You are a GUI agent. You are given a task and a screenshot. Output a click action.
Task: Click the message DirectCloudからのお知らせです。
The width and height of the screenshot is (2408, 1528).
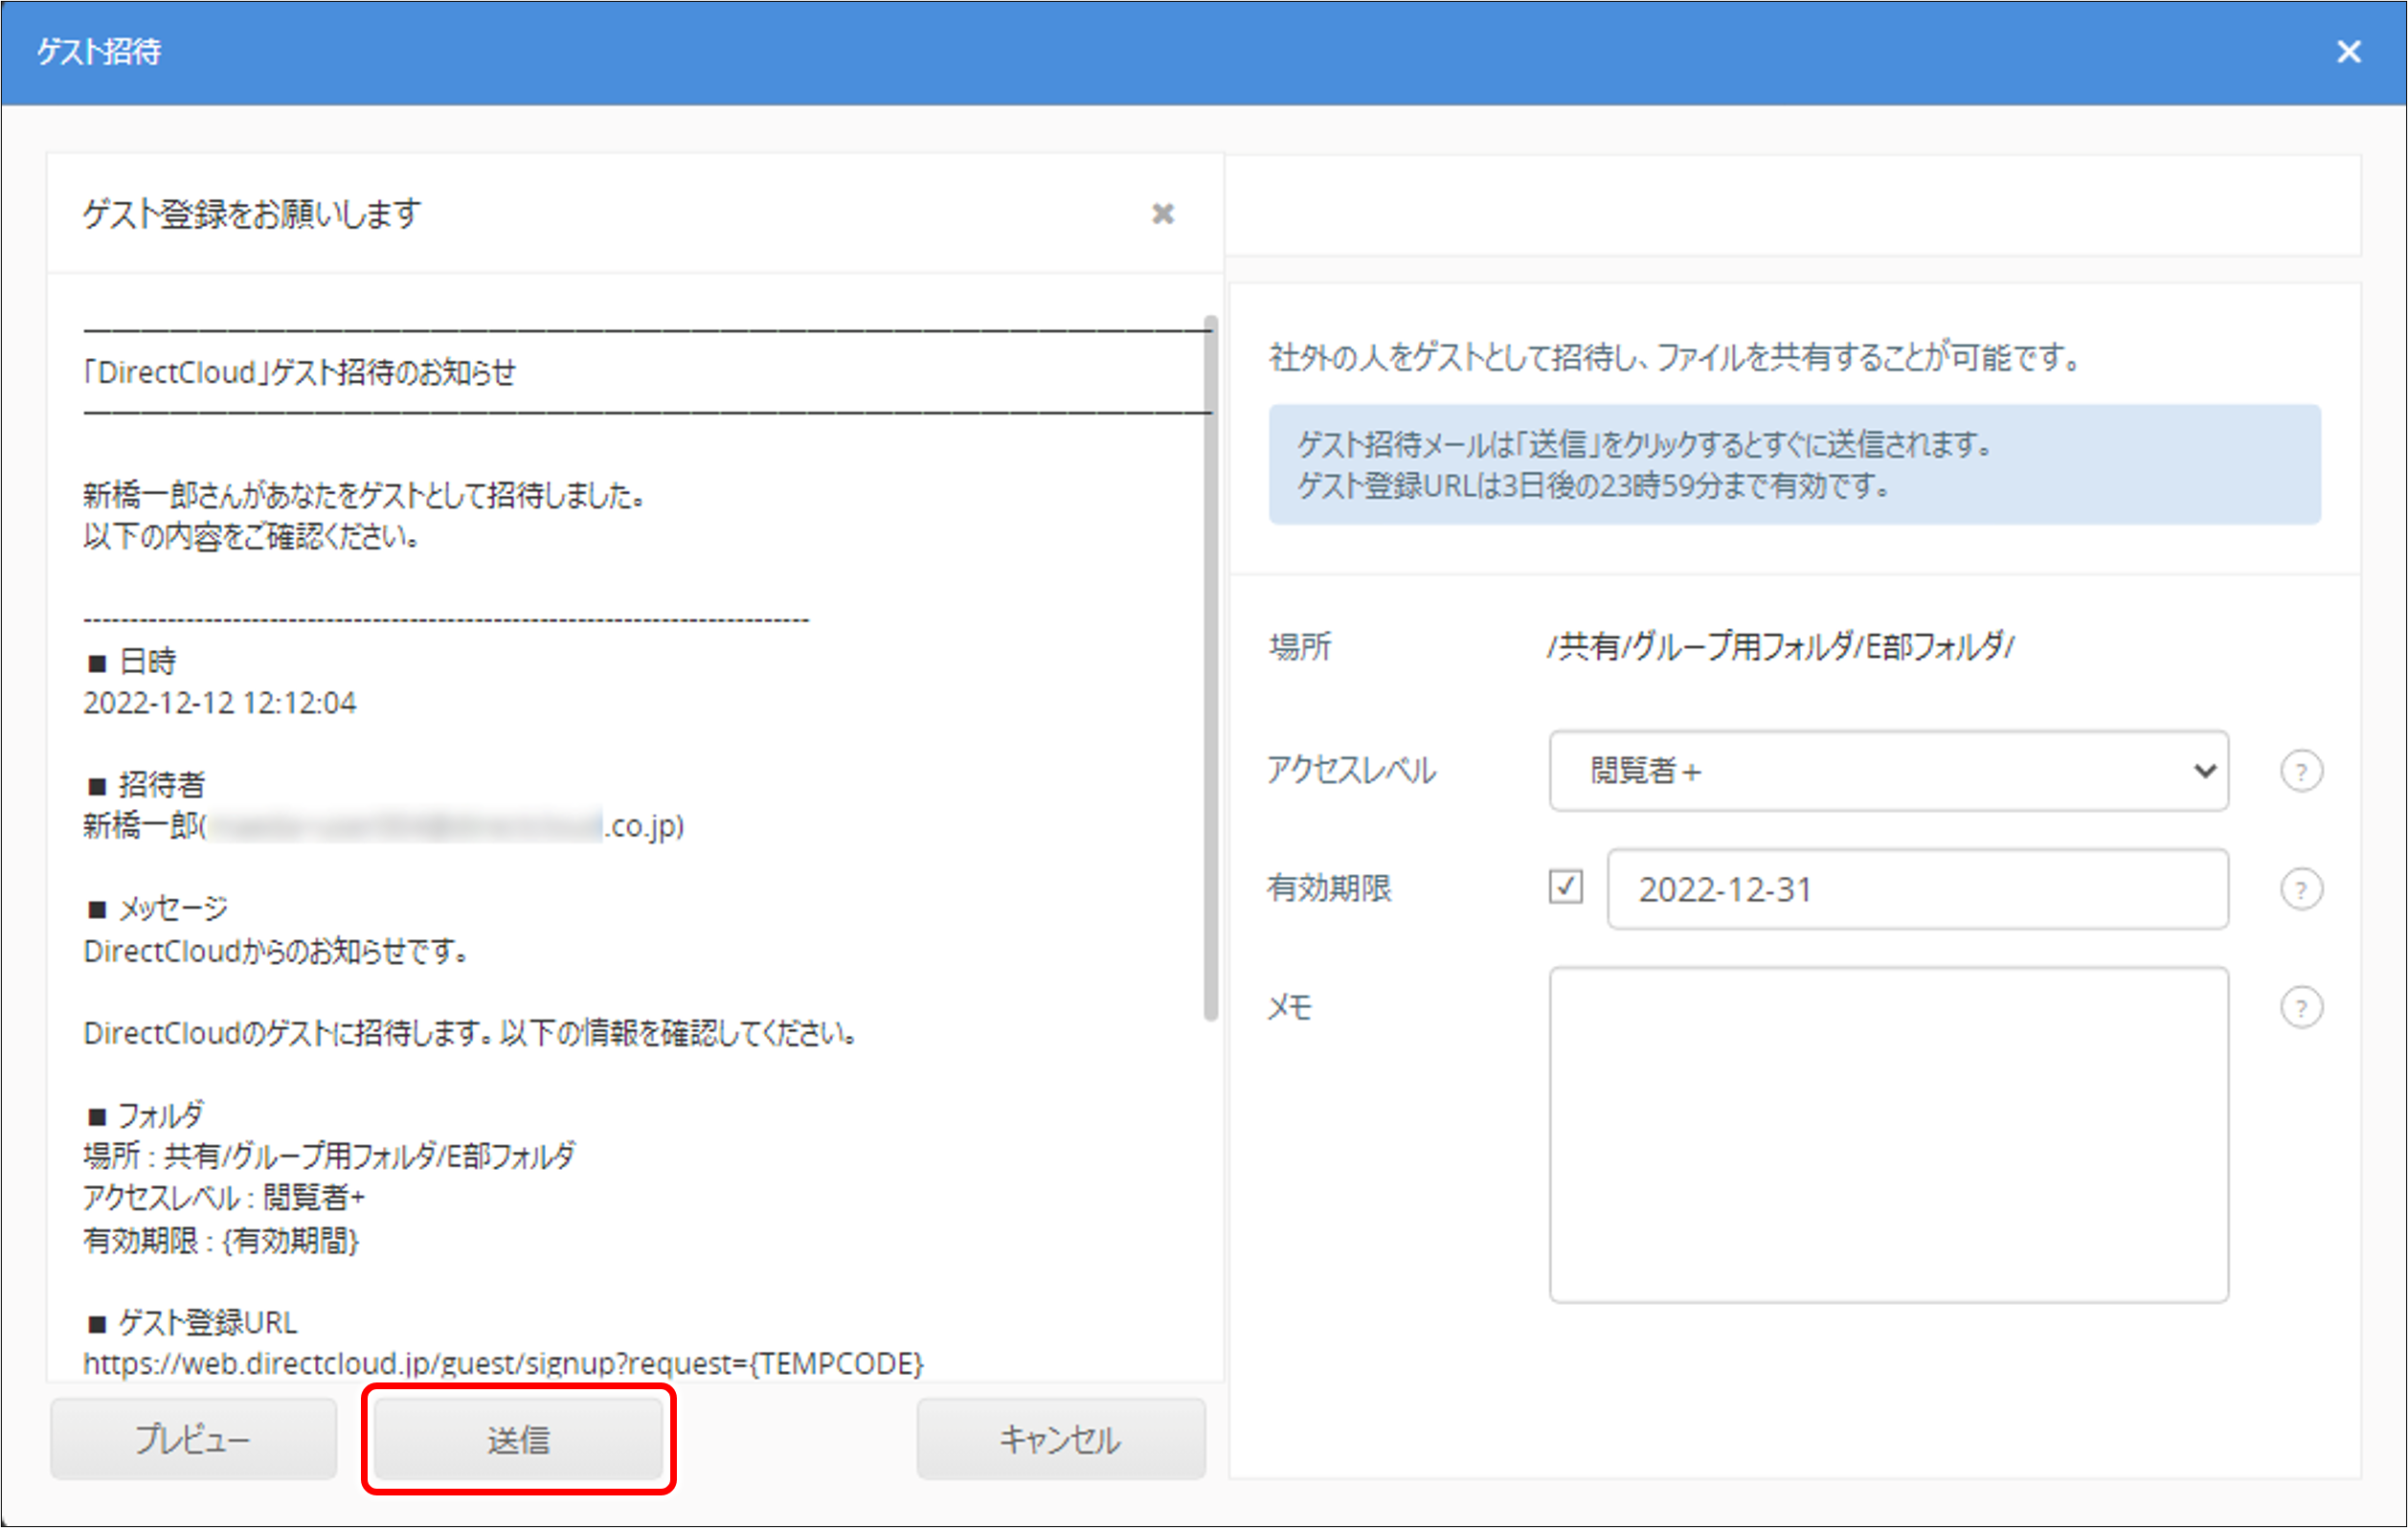[x=276, y=951]
